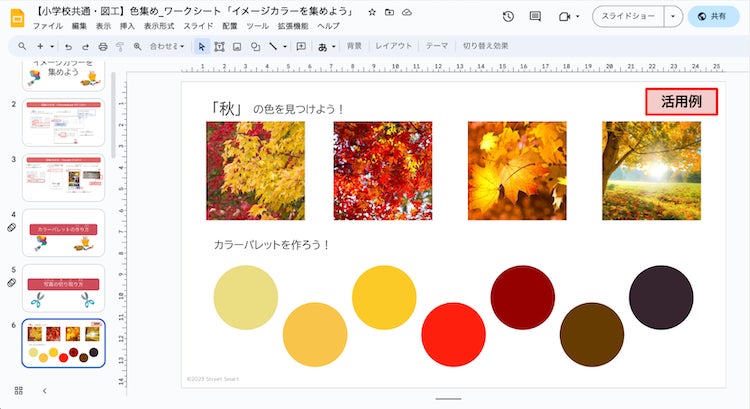Screen dimensions: 750x409
Task: Search menus with the magnifier icon
Action: pos(22,46)
